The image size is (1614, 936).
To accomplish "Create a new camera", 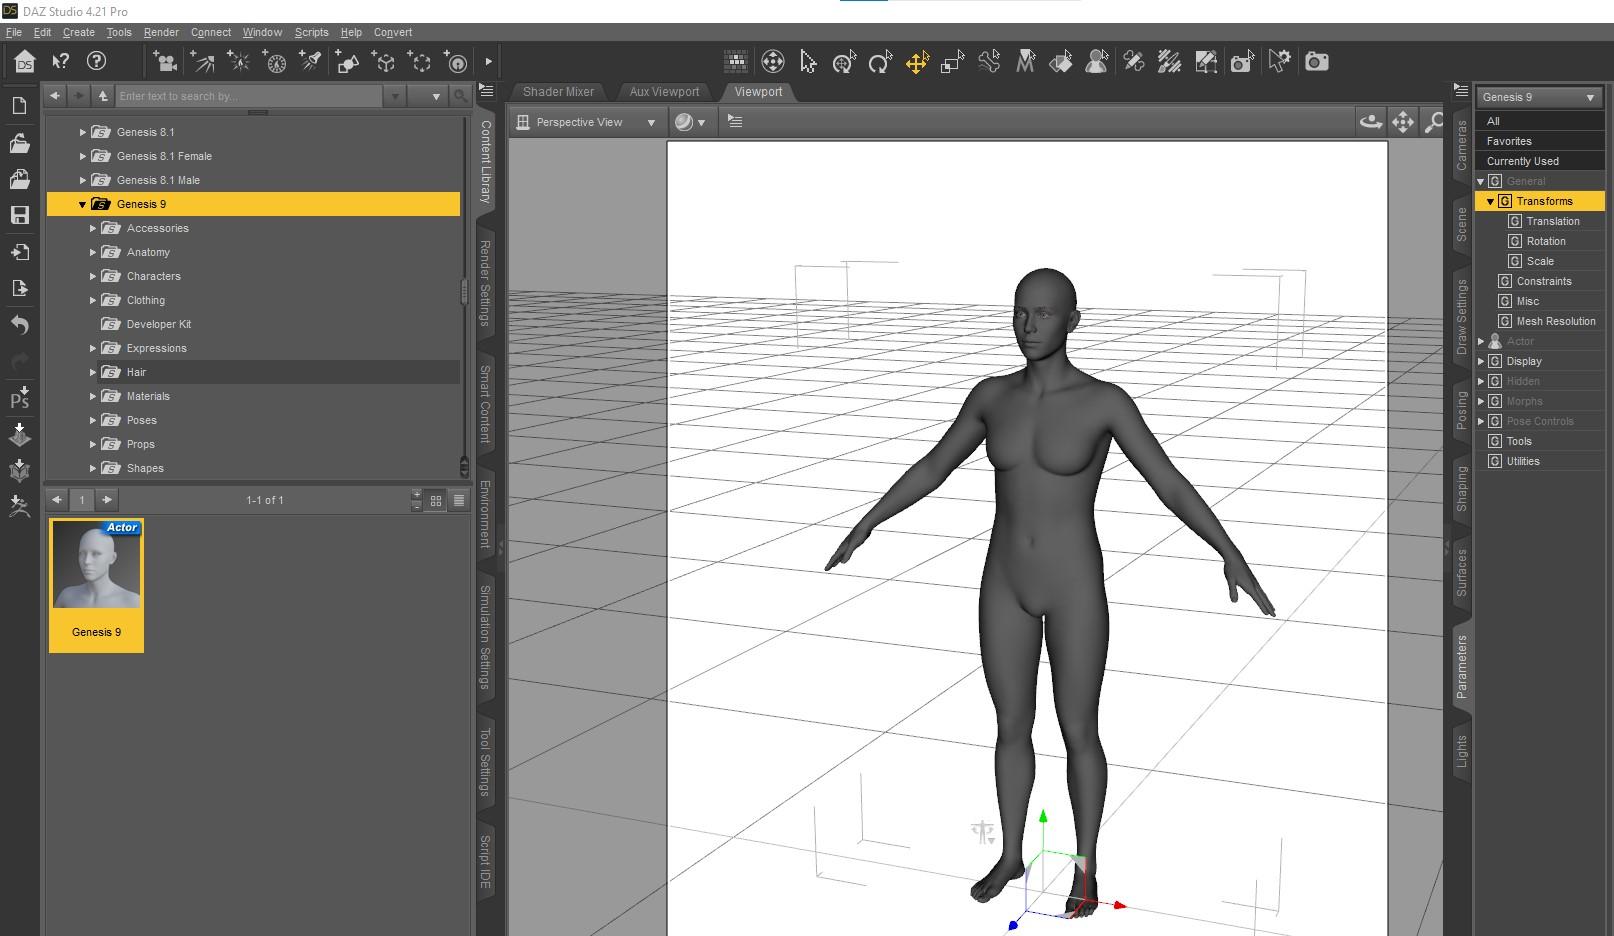I will pos(165,62).
